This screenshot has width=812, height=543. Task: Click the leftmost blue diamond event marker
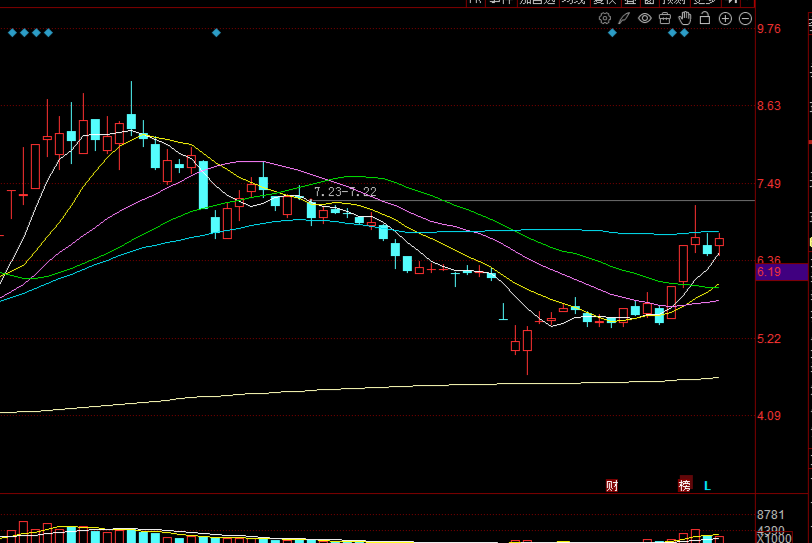point(12,33)
